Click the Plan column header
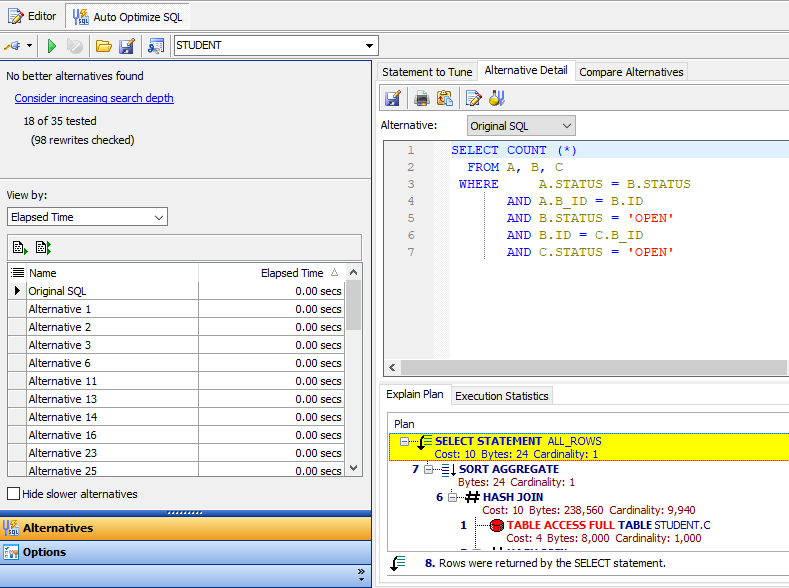 (x=404, y=424)
